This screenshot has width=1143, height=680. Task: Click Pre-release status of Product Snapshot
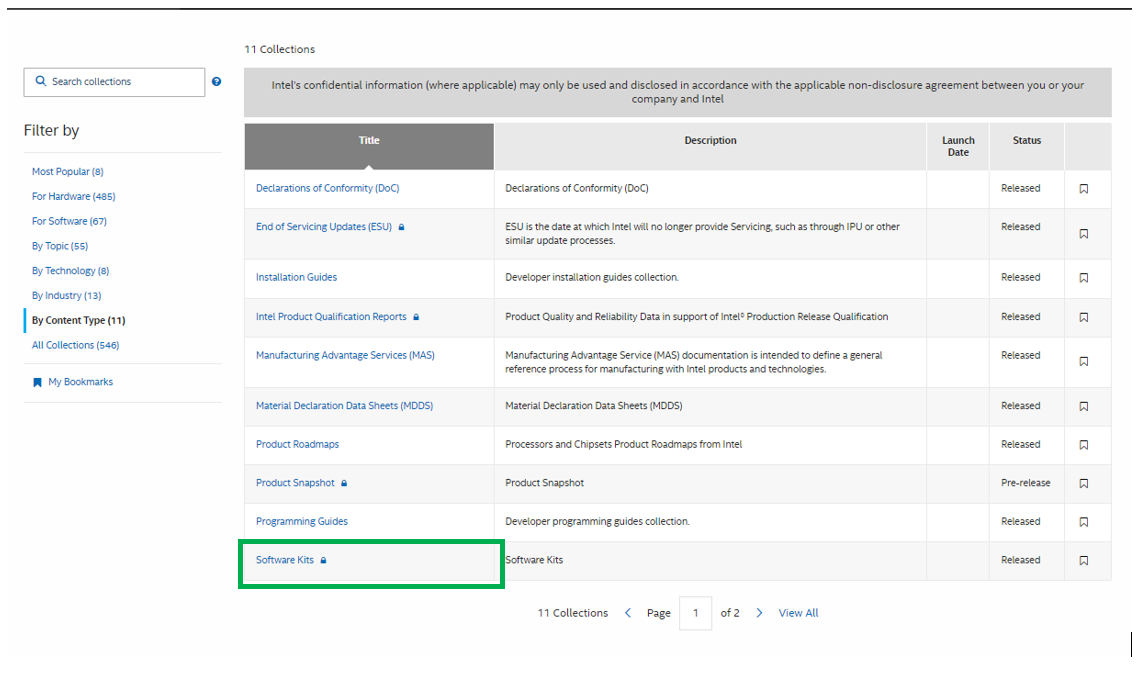[x=1026, y=482]
